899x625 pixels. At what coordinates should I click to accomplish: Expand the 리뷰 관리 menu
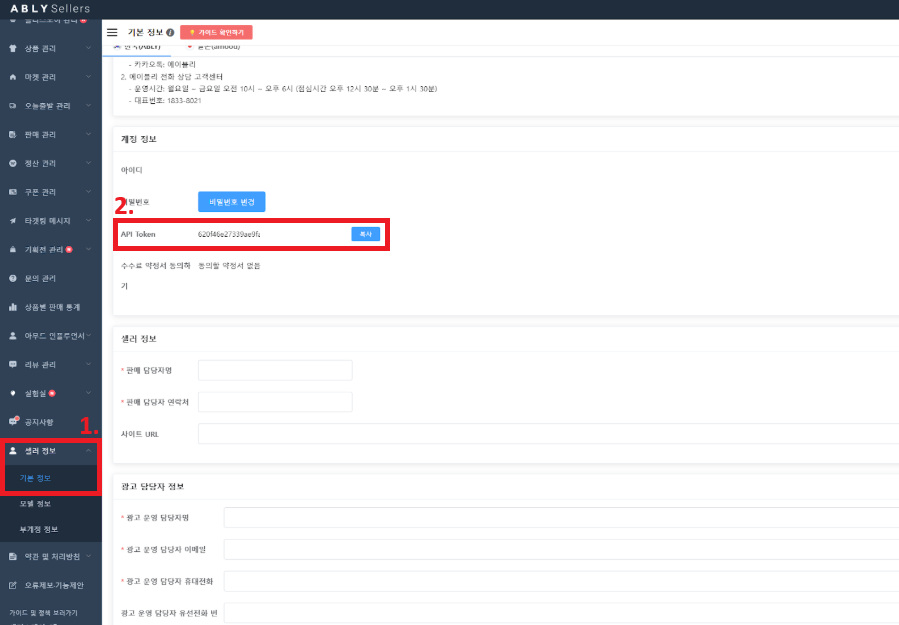tap(88, 364)
